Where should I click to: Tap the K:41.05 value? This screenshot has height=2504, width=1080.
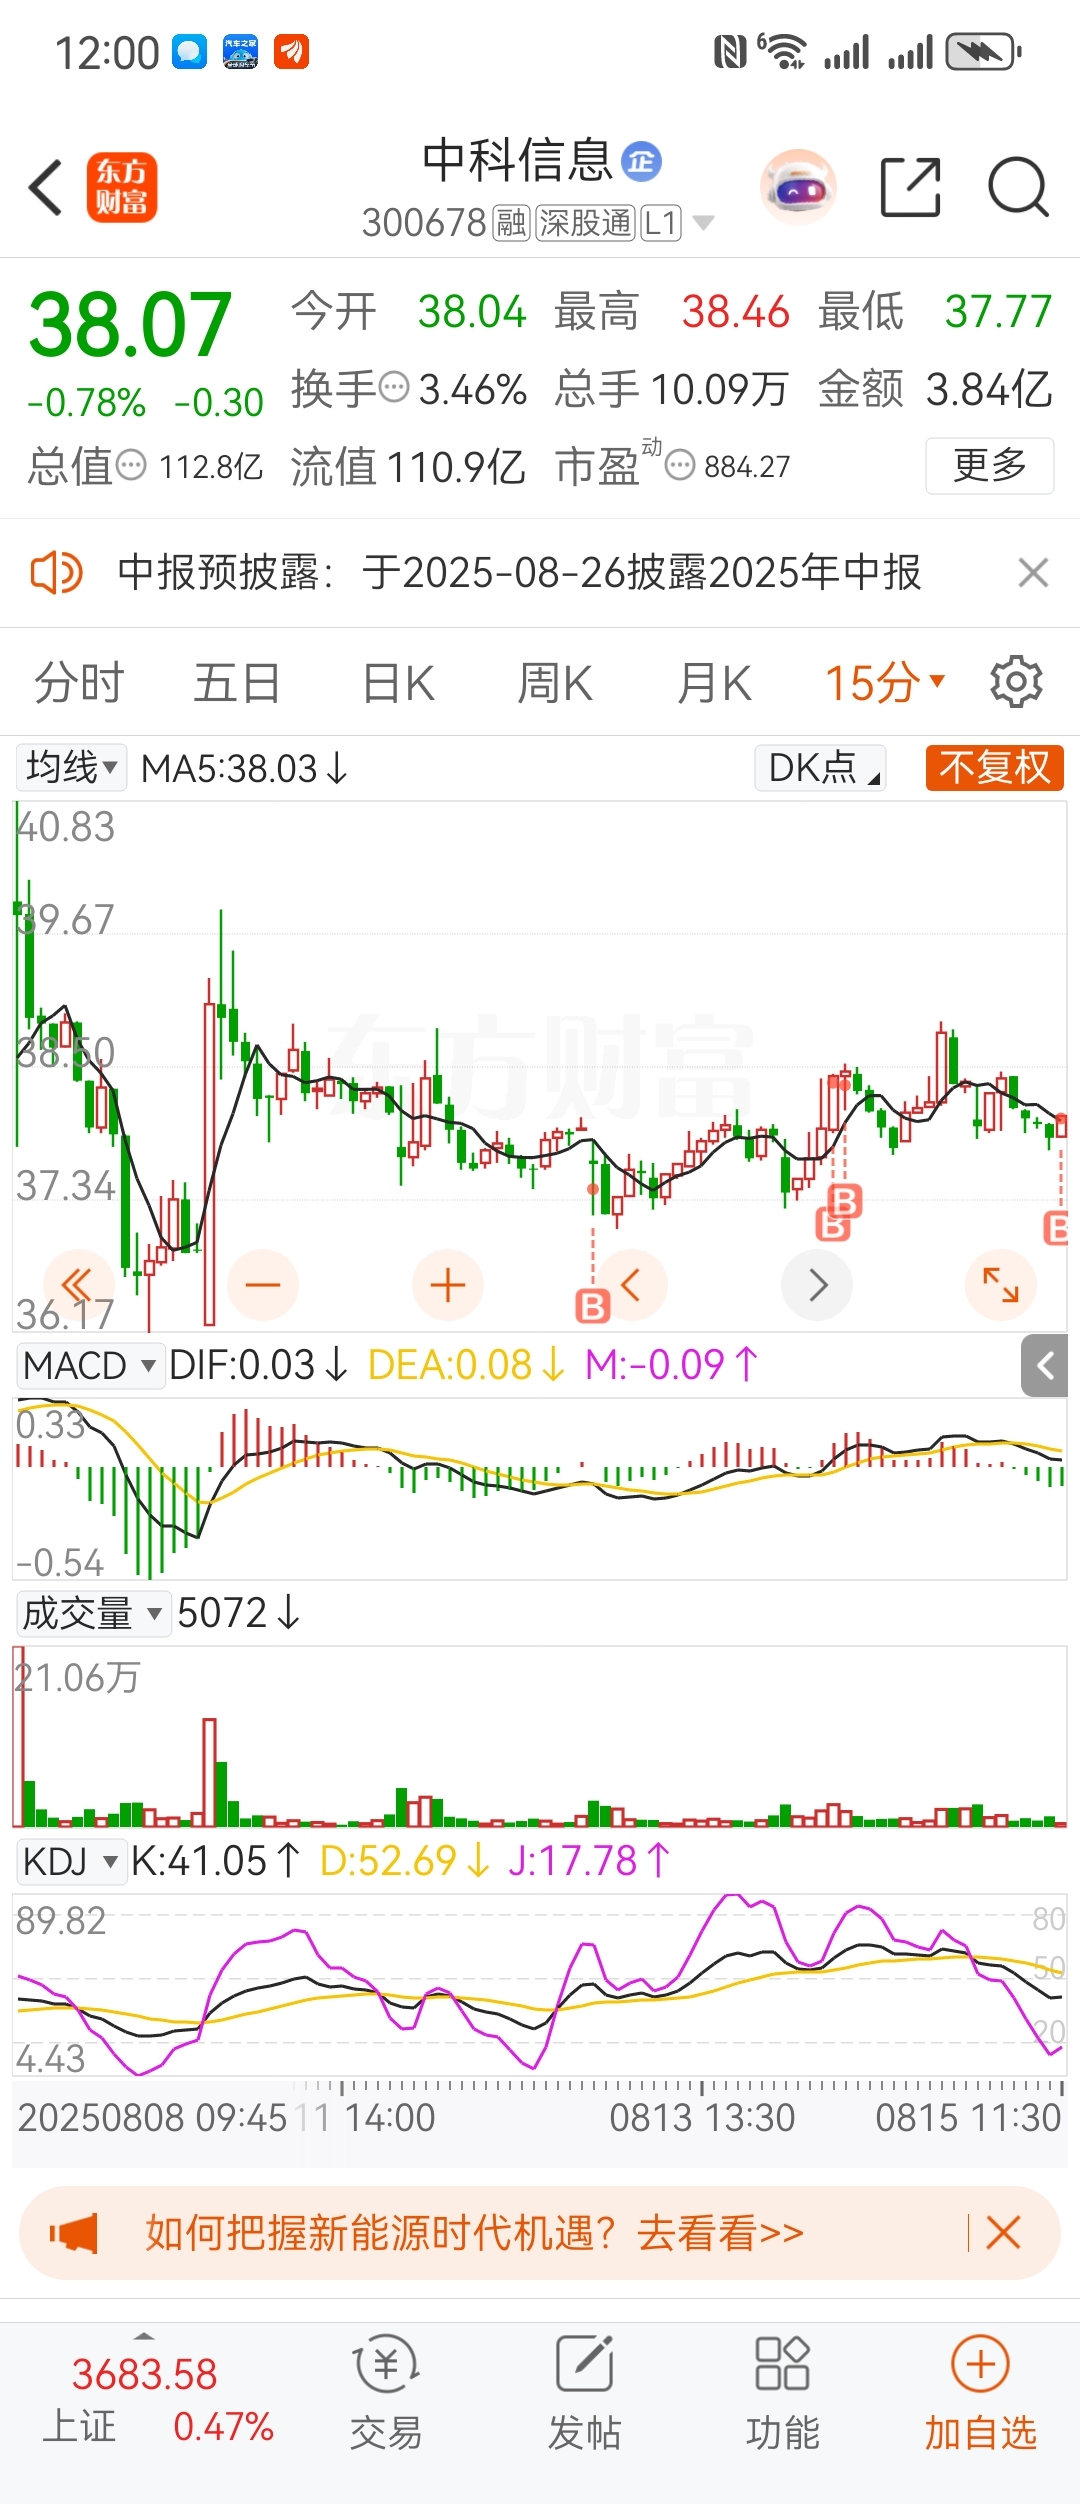click(215, 1861)
